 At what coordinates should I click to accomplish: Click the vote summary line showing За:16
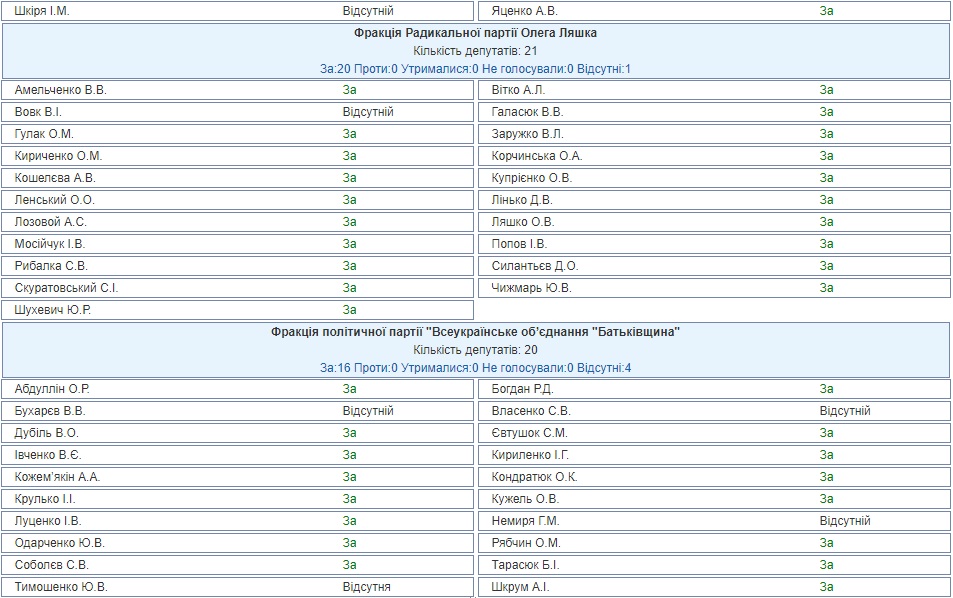[475, 368]
